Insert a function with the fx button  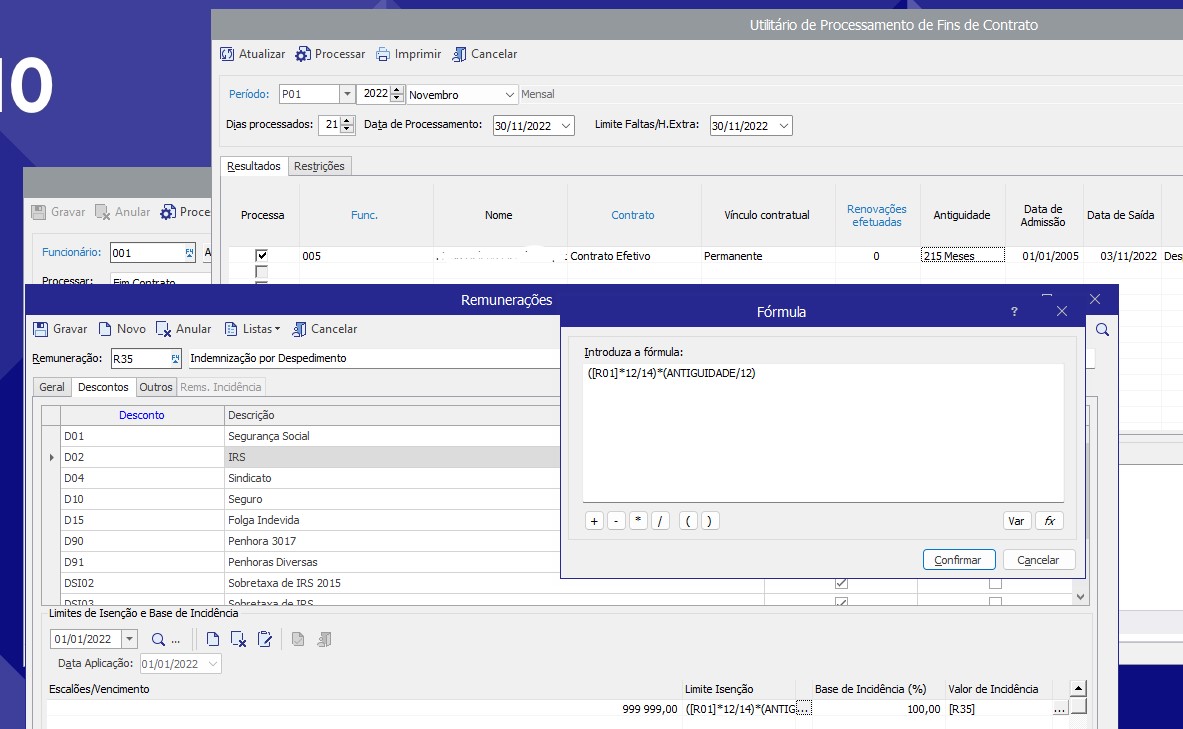1049,521
